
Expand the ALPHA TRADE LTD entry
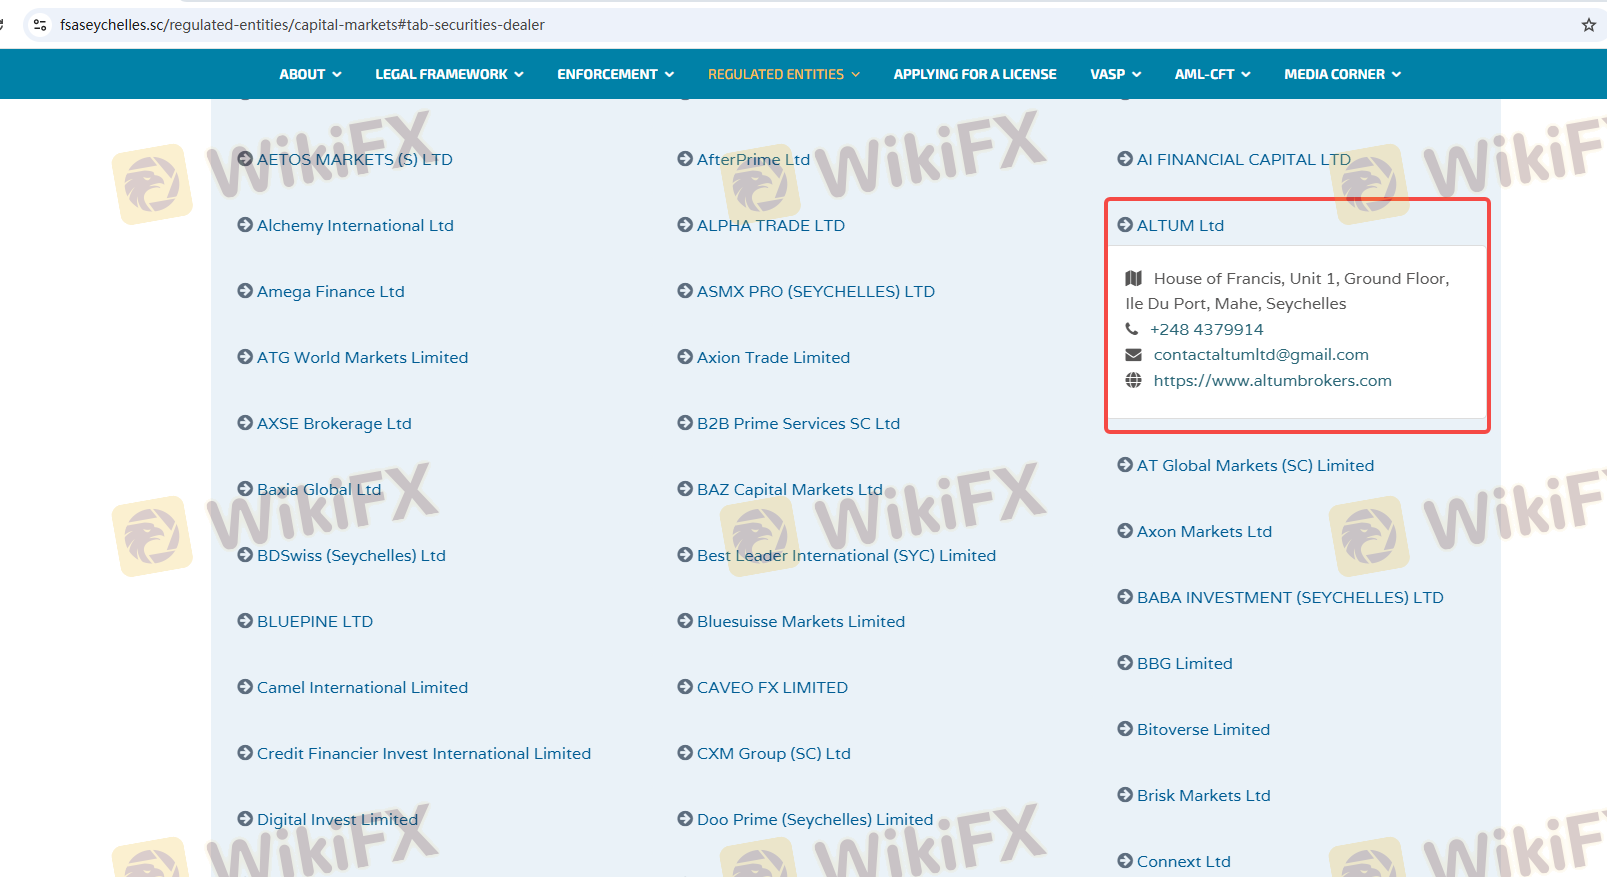pos(770,225)
